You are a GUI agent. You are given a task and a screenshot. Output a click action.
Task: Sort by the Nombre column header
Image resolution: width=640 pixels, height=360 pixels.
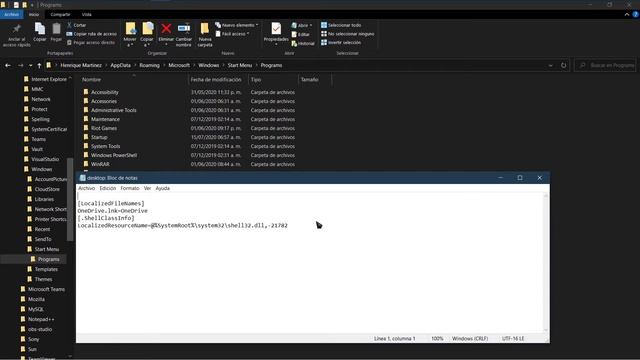pyautogui.click(x=91, y=80)
